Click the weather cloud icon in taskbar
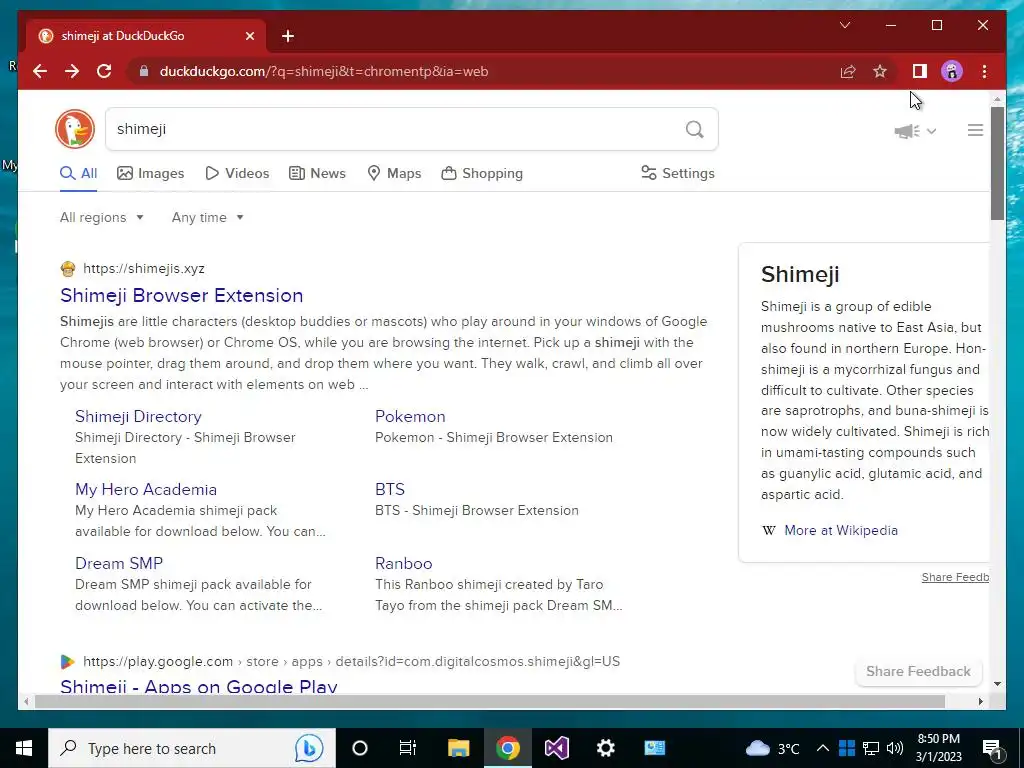 tap(758, 748)
